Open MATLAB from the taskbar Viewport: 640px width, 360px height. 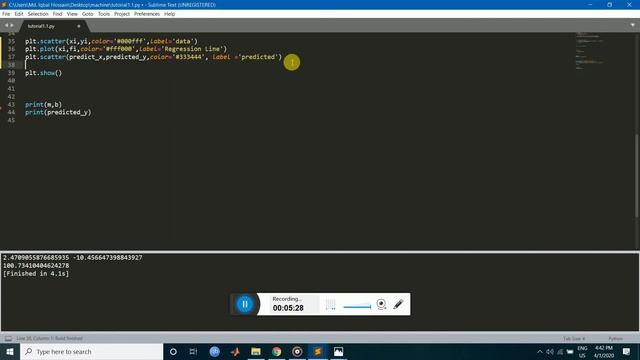236,351
